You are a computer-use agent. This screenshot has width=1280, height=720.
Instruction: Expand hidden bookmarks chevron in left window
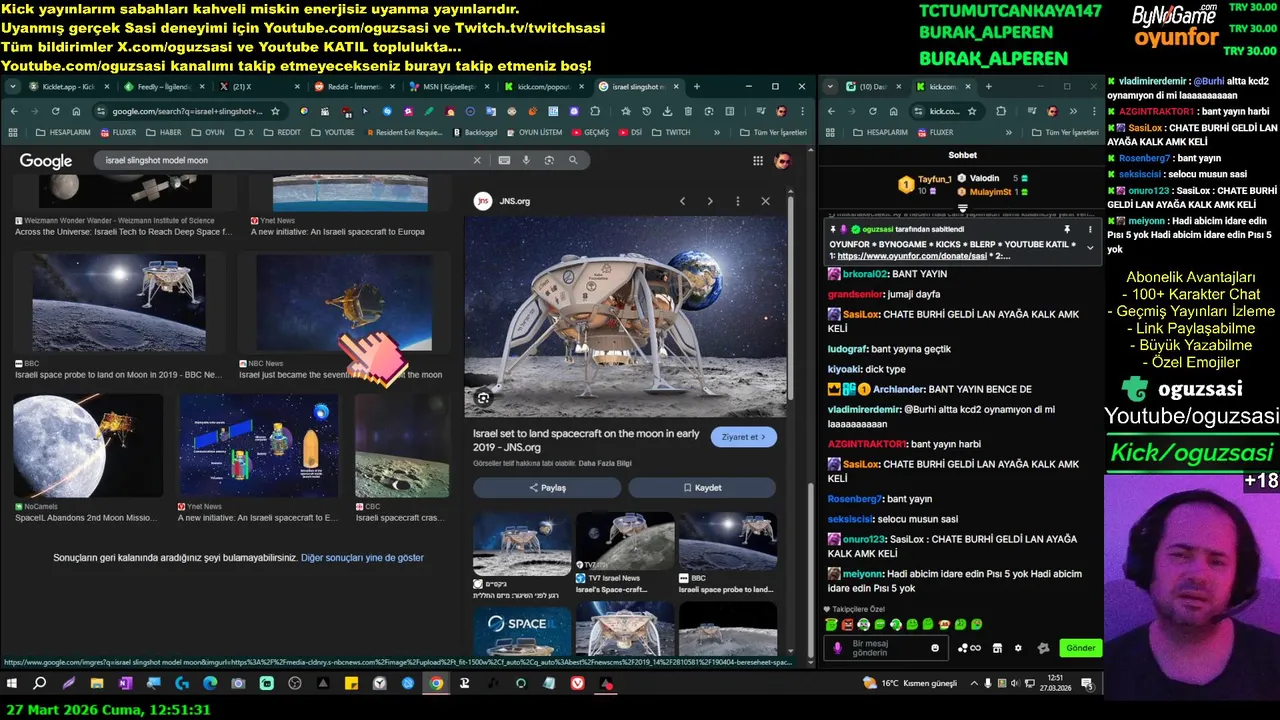pos(716,132)
